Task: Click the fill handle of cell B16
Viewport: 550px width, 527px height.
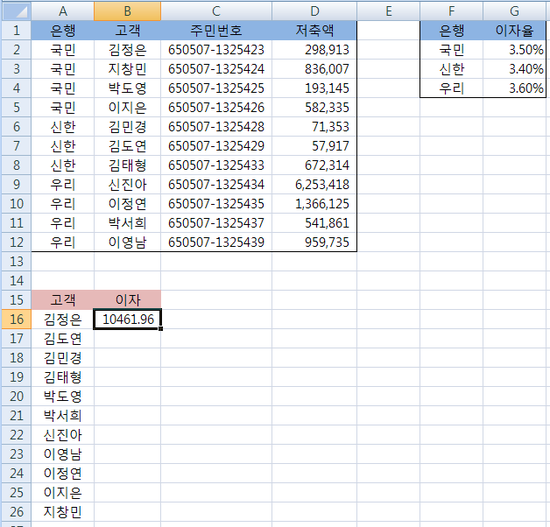Action: pyautogui.click(x=161, y=329)
